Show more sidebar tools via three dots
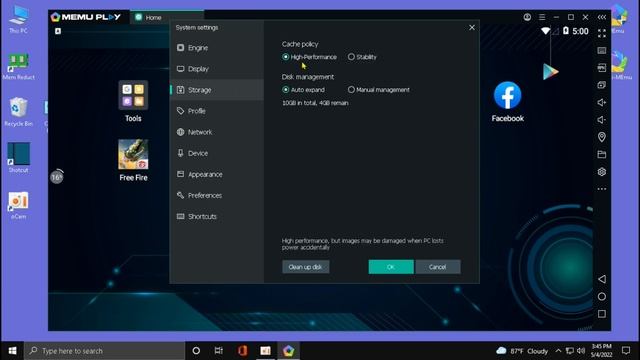640x360 pixels. [x=602, y=189]
